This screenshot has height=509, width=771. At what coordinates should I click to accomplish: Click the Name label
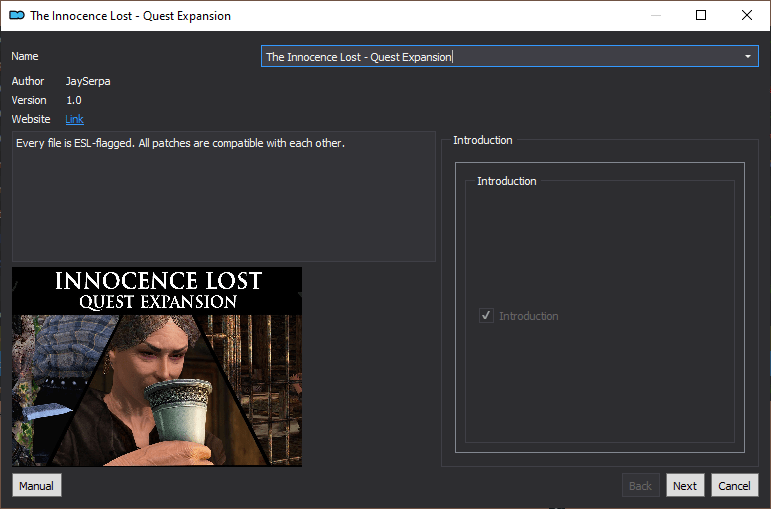coord(25,56)
